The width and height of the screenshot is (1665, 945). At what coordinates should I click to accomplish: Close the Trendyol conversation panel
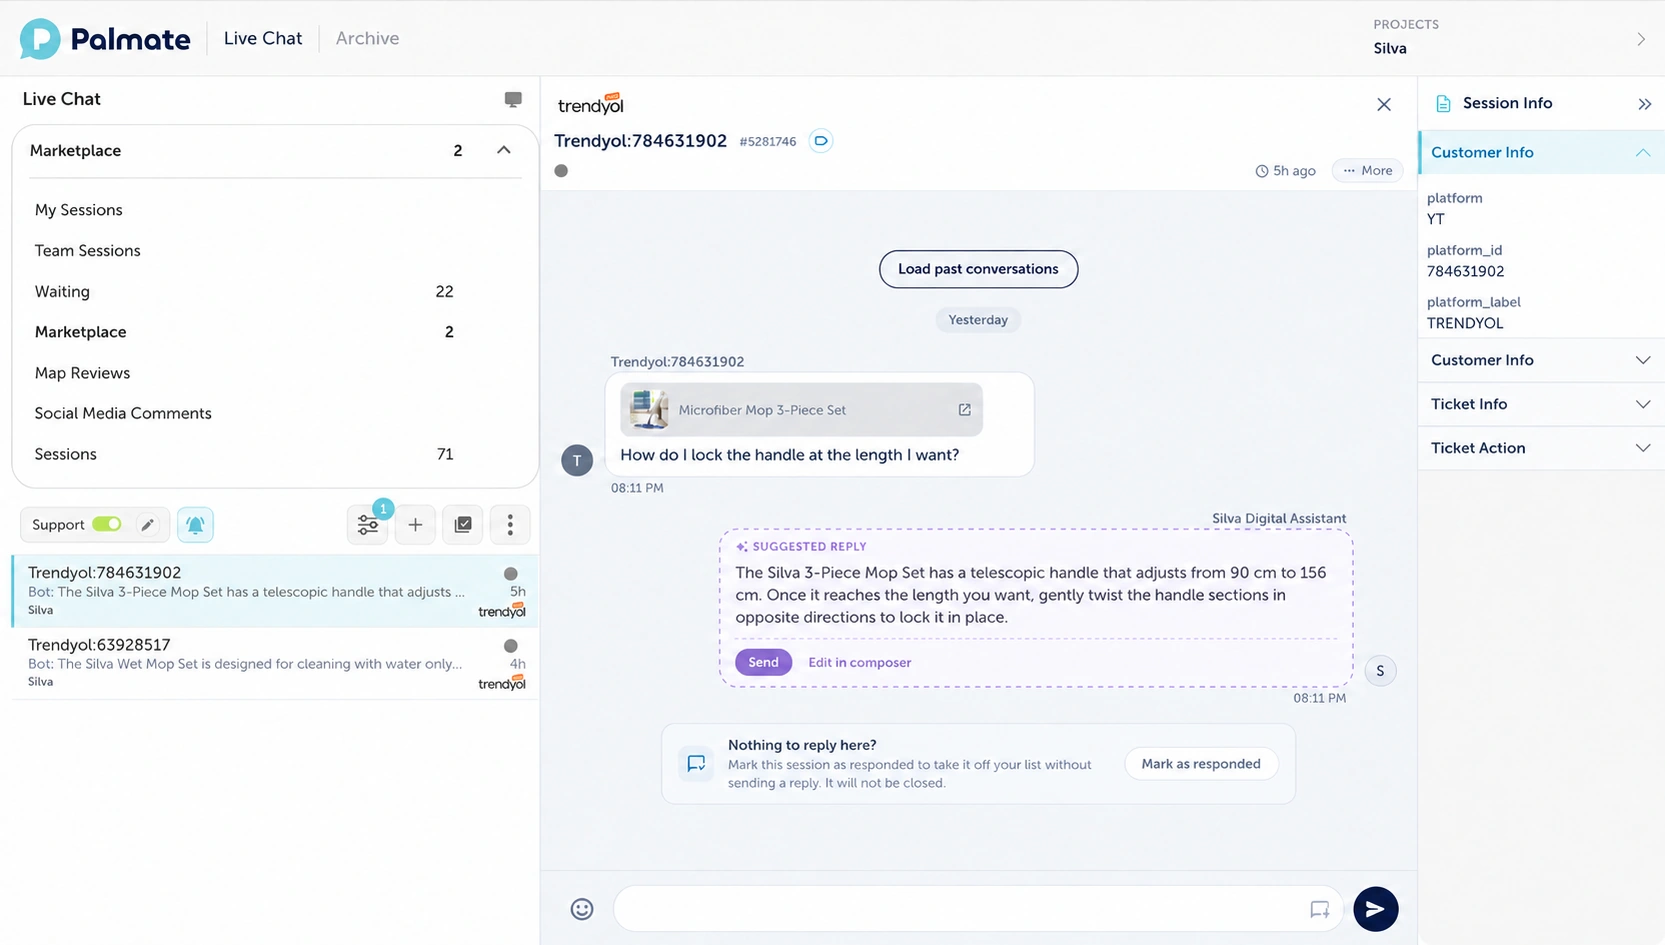pyautogui.click(x=1384, y=104)
